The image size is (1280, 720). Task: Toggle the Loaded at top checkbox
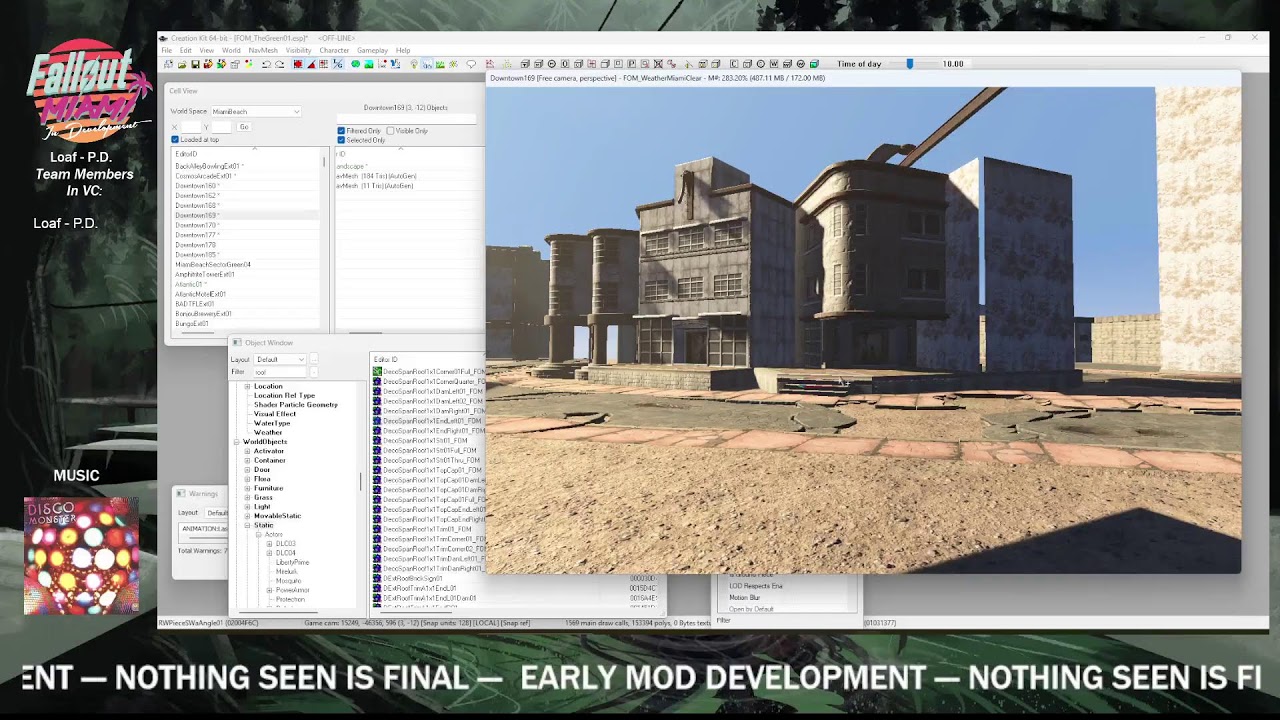(x=175, y=140)
